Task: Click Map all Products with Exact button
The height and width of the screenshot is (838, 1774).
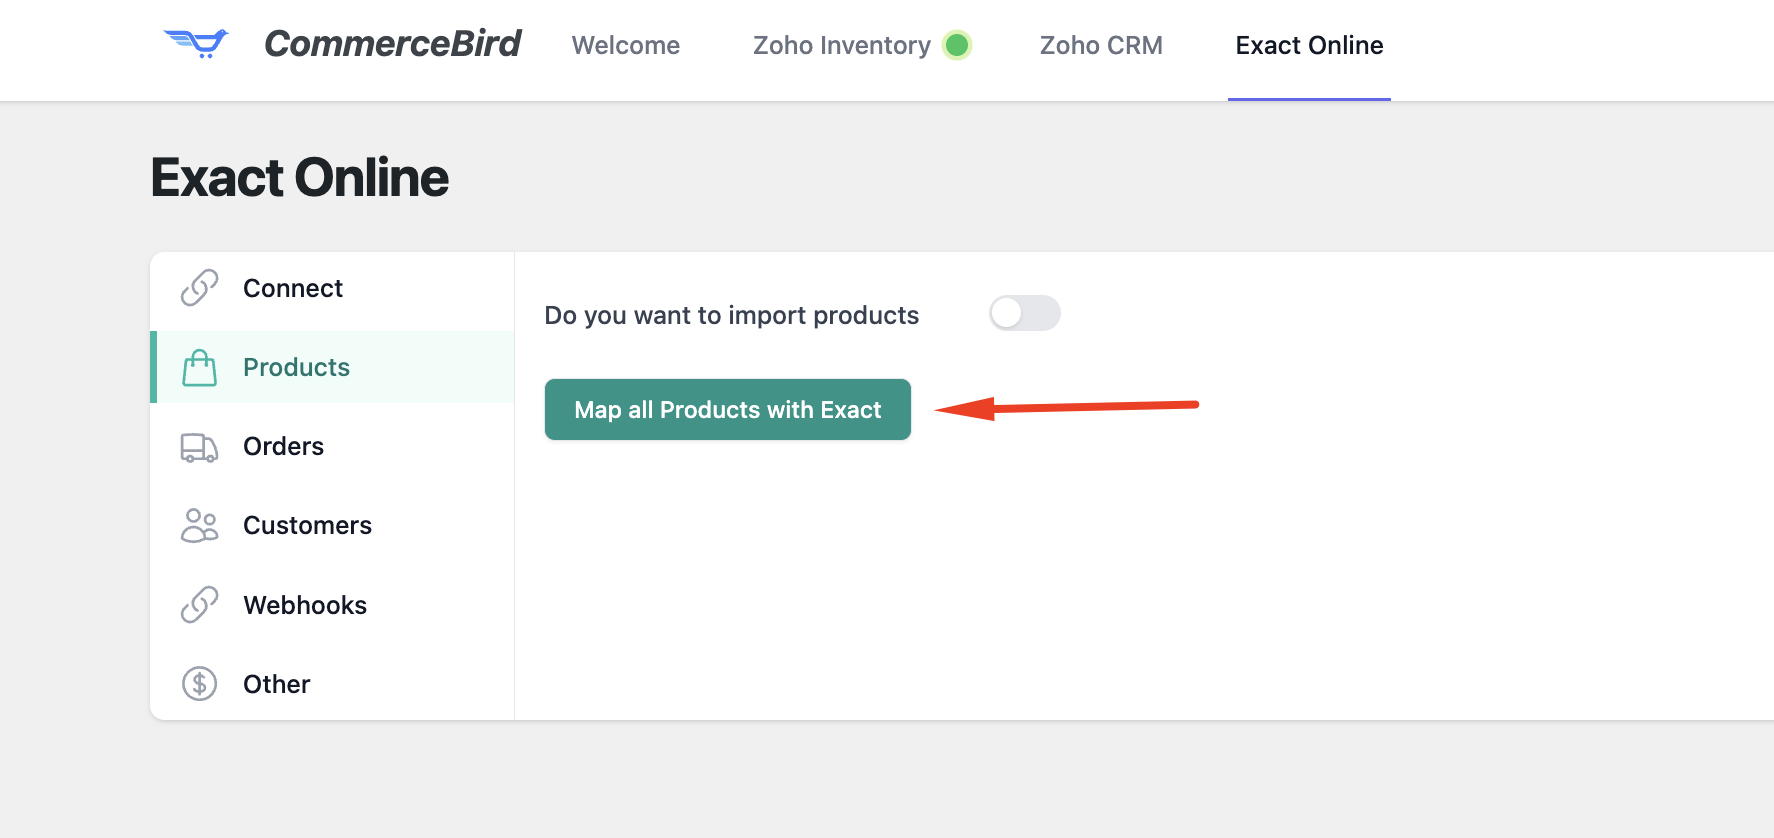Action: (x=728, y=410)
